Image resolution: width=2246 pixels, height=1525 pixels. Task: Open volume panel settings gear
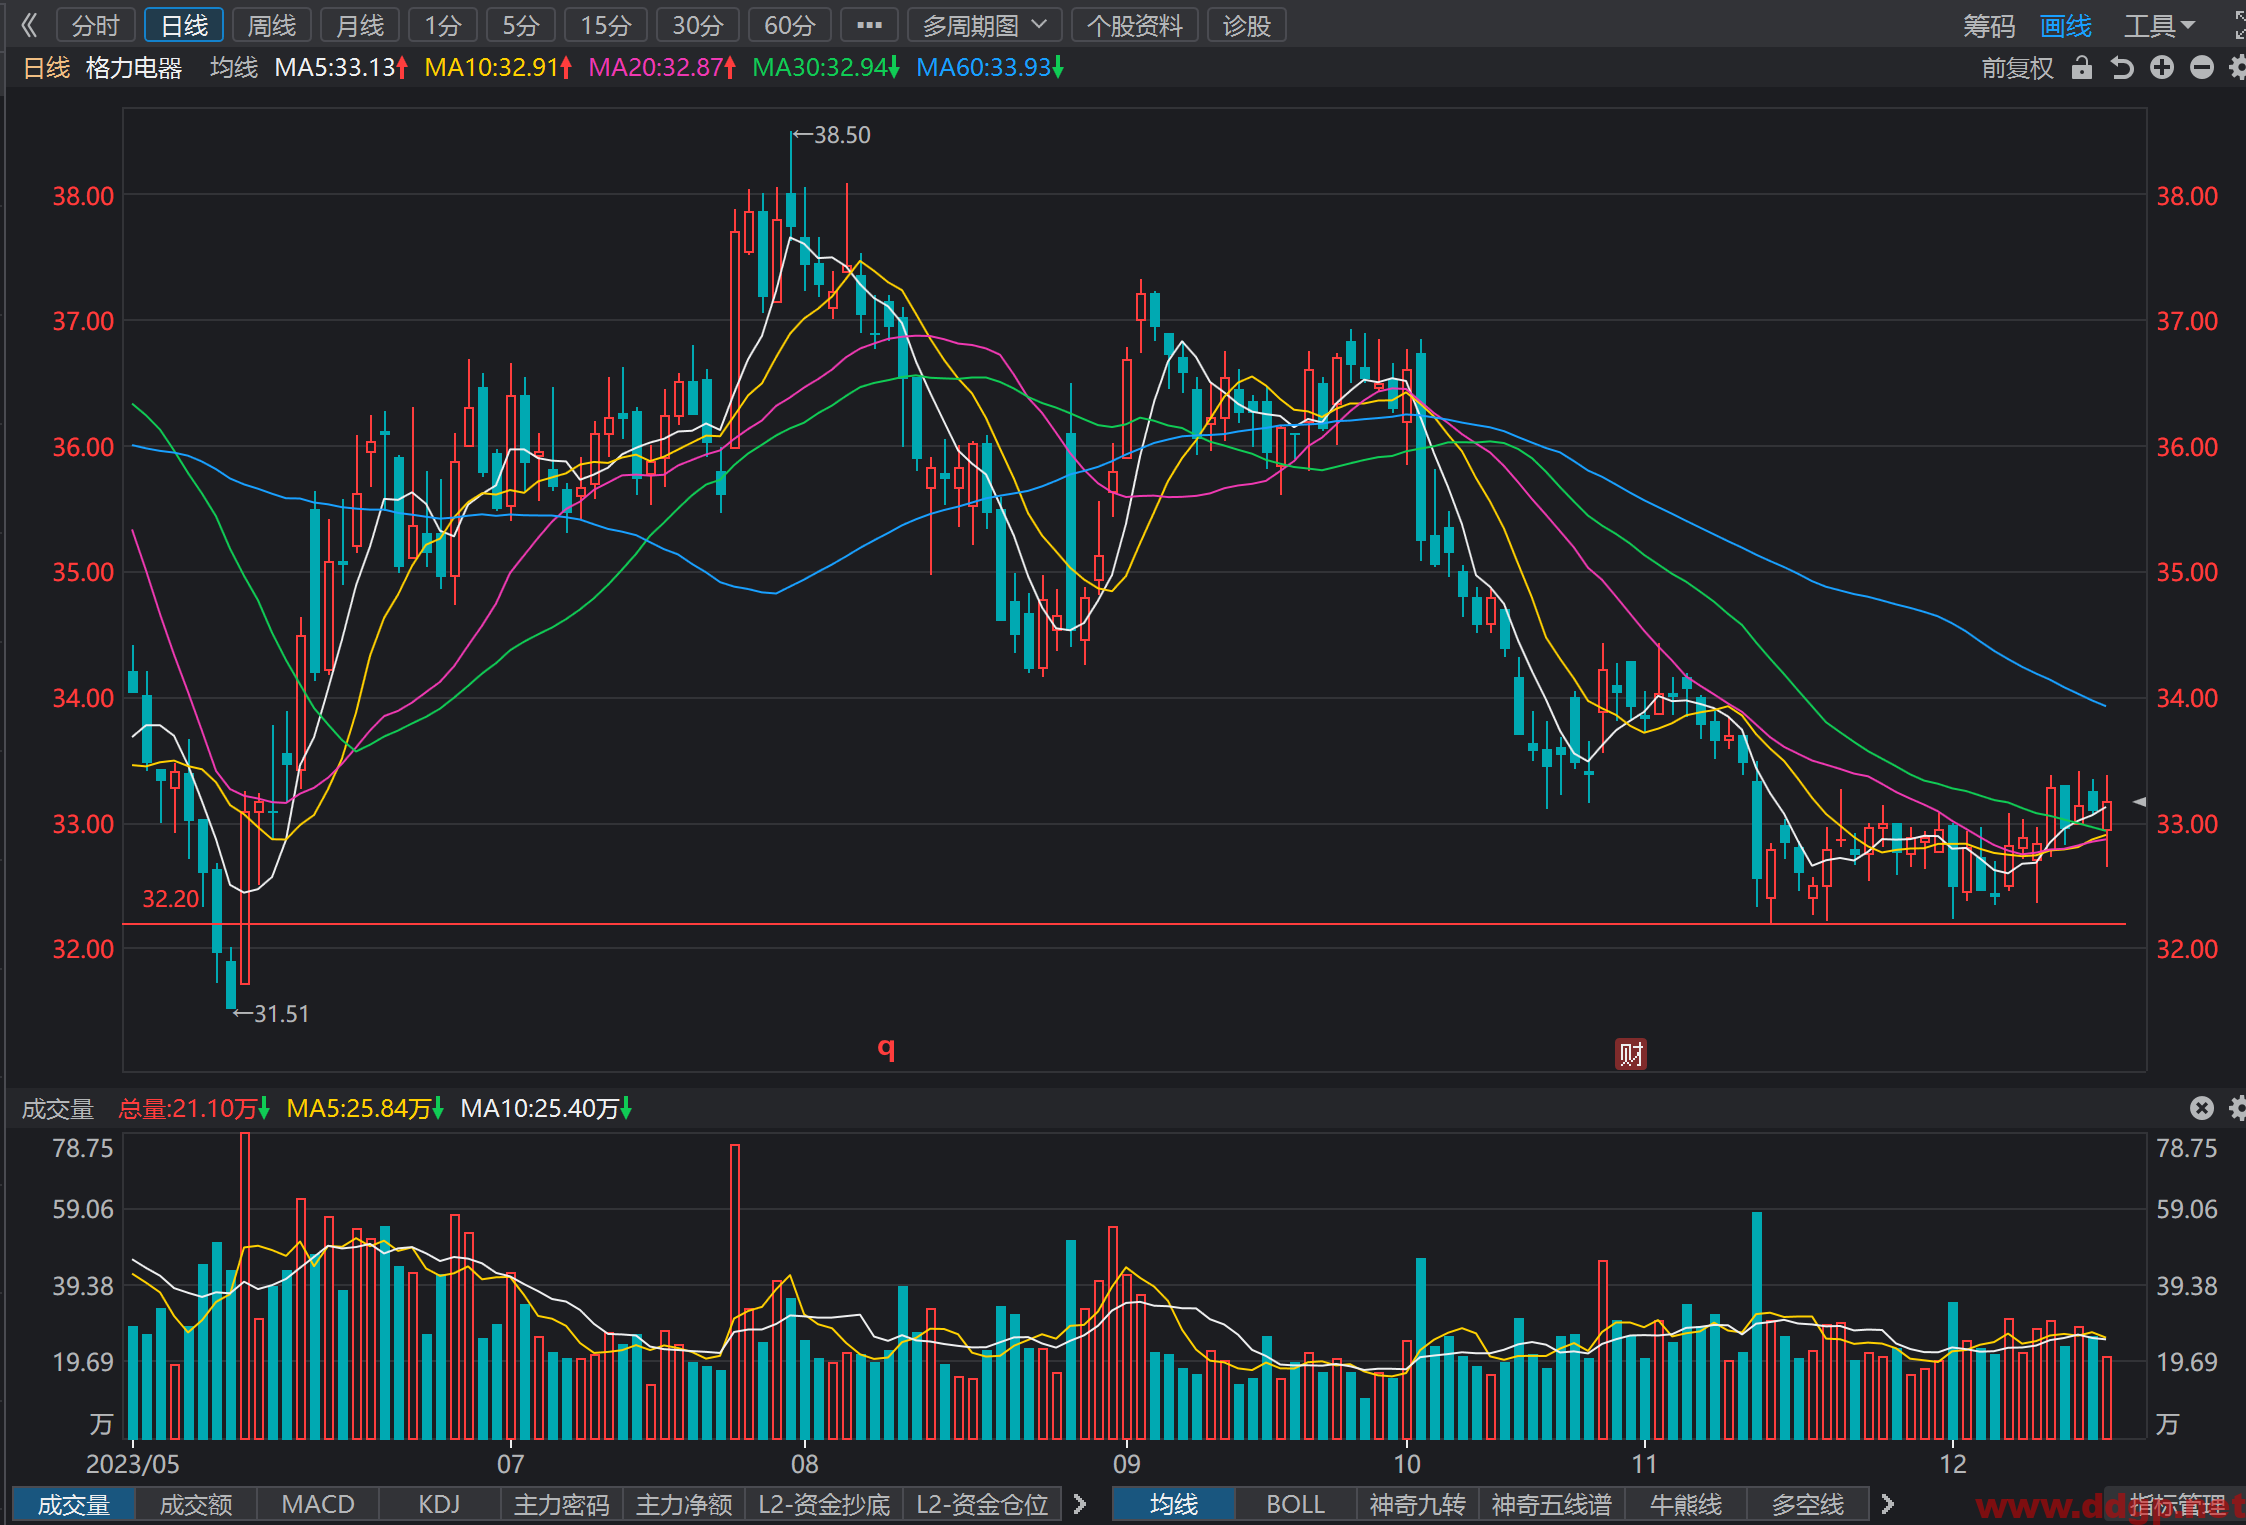pyautogui.click(x=2238, y=1107)
